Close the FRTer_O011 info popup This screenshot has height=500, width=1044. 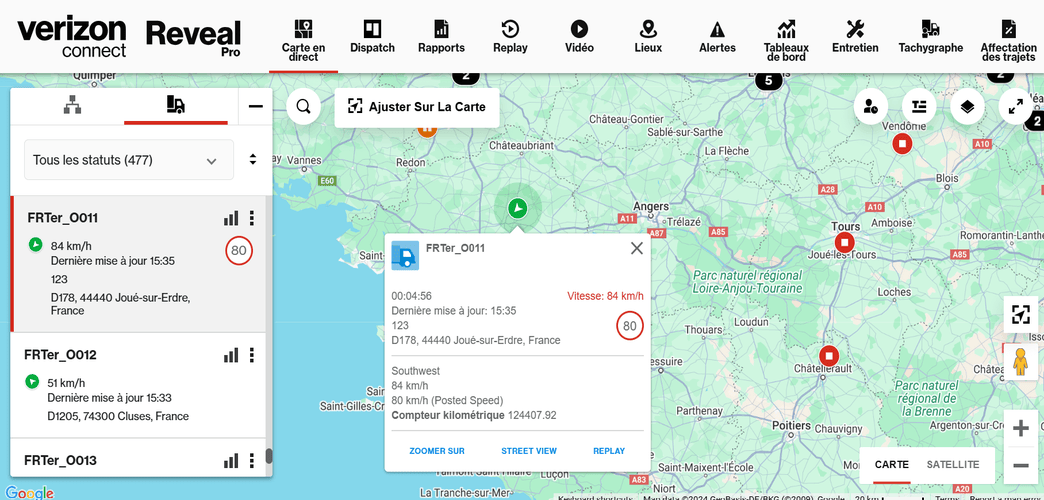(x=637, y=248)
